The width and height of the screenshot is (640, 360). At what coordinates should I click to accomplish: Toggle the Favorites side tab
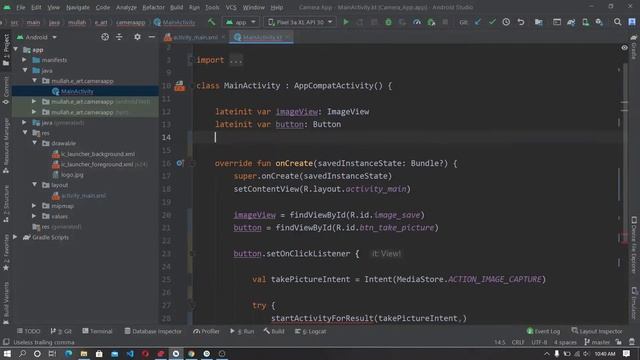[x=6, y=253]
